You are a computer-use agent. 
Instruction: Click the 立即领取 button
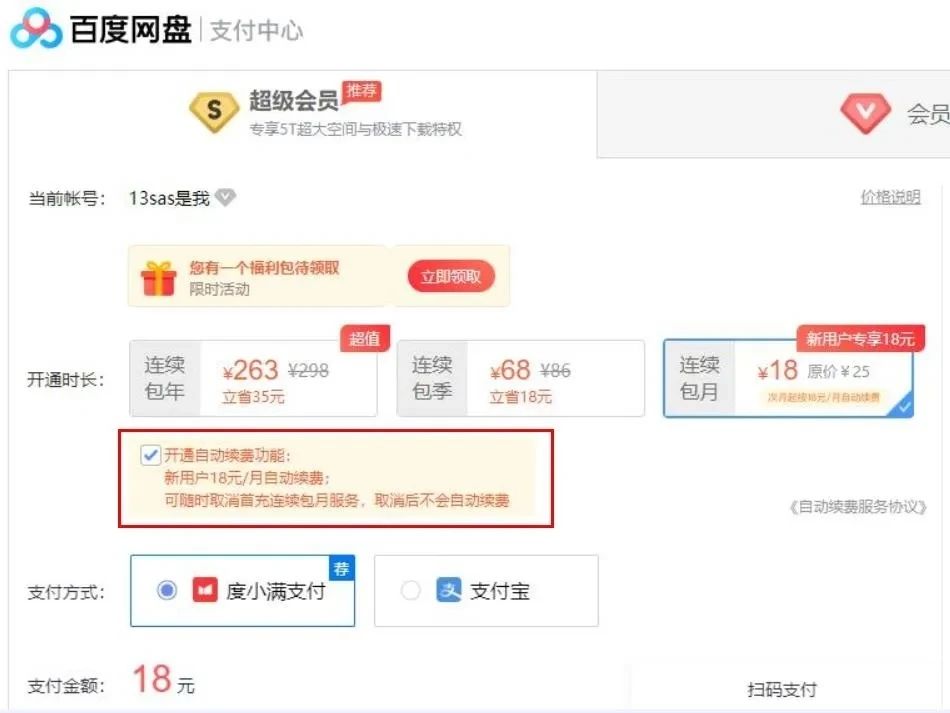(x=451, y=277)
